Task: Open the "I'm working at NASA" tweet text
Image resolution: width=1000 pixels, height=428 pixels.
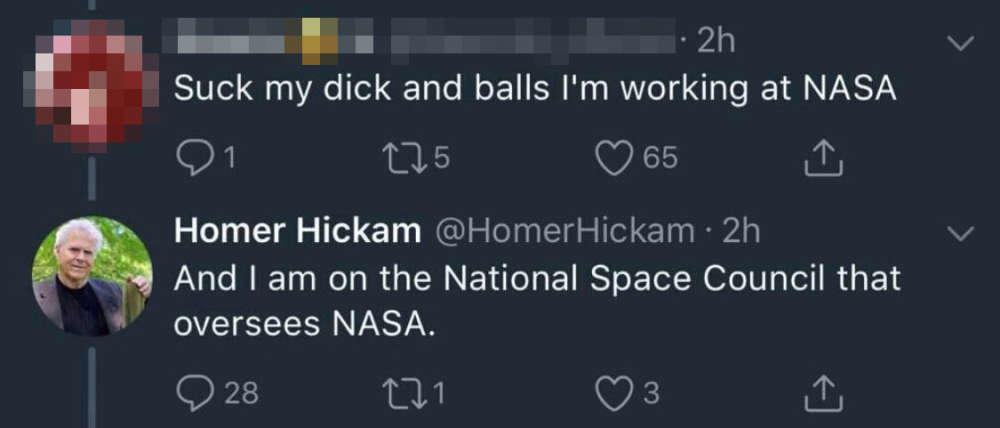Action: pyautogui.click(x=534, y=89)
